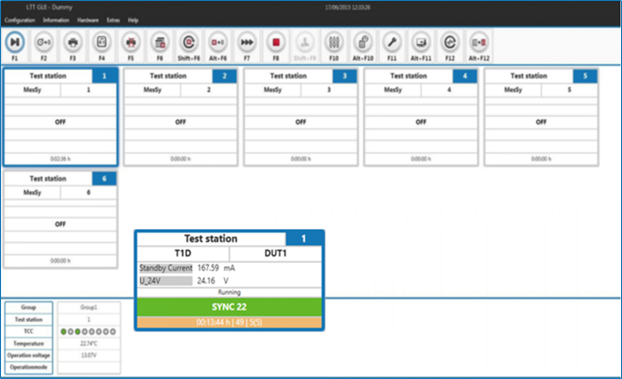Click the F1 play/step toolbar icon
The image size is (622, 379).
[x=15, y=42]
